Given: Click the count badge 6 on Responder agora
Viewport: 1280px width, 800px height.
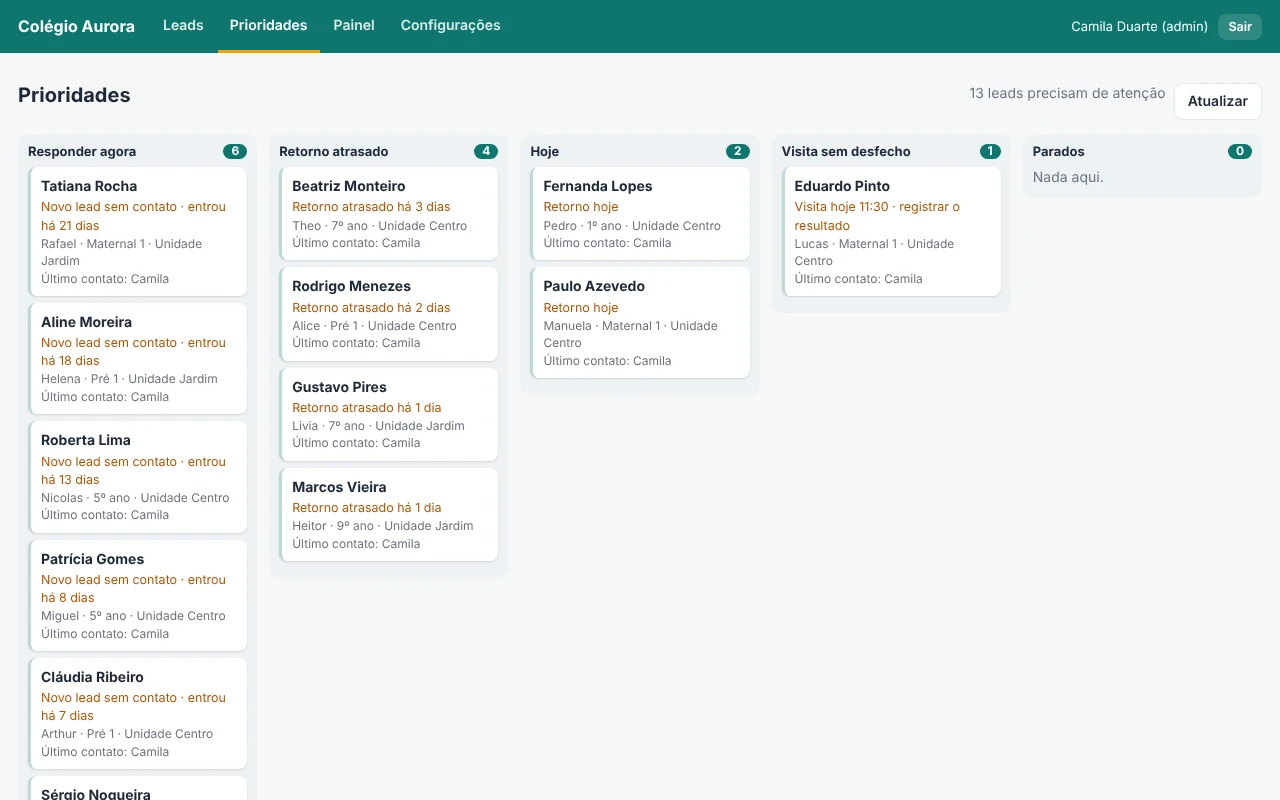Looking at the screenshot, I should [x=235, y=152].
